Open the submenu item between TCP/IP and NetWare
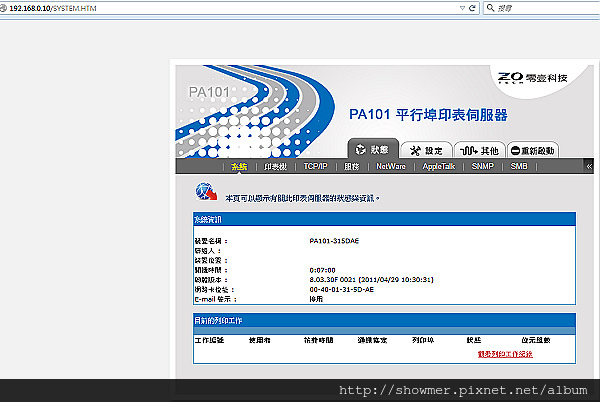 click(x=352, y=166)
